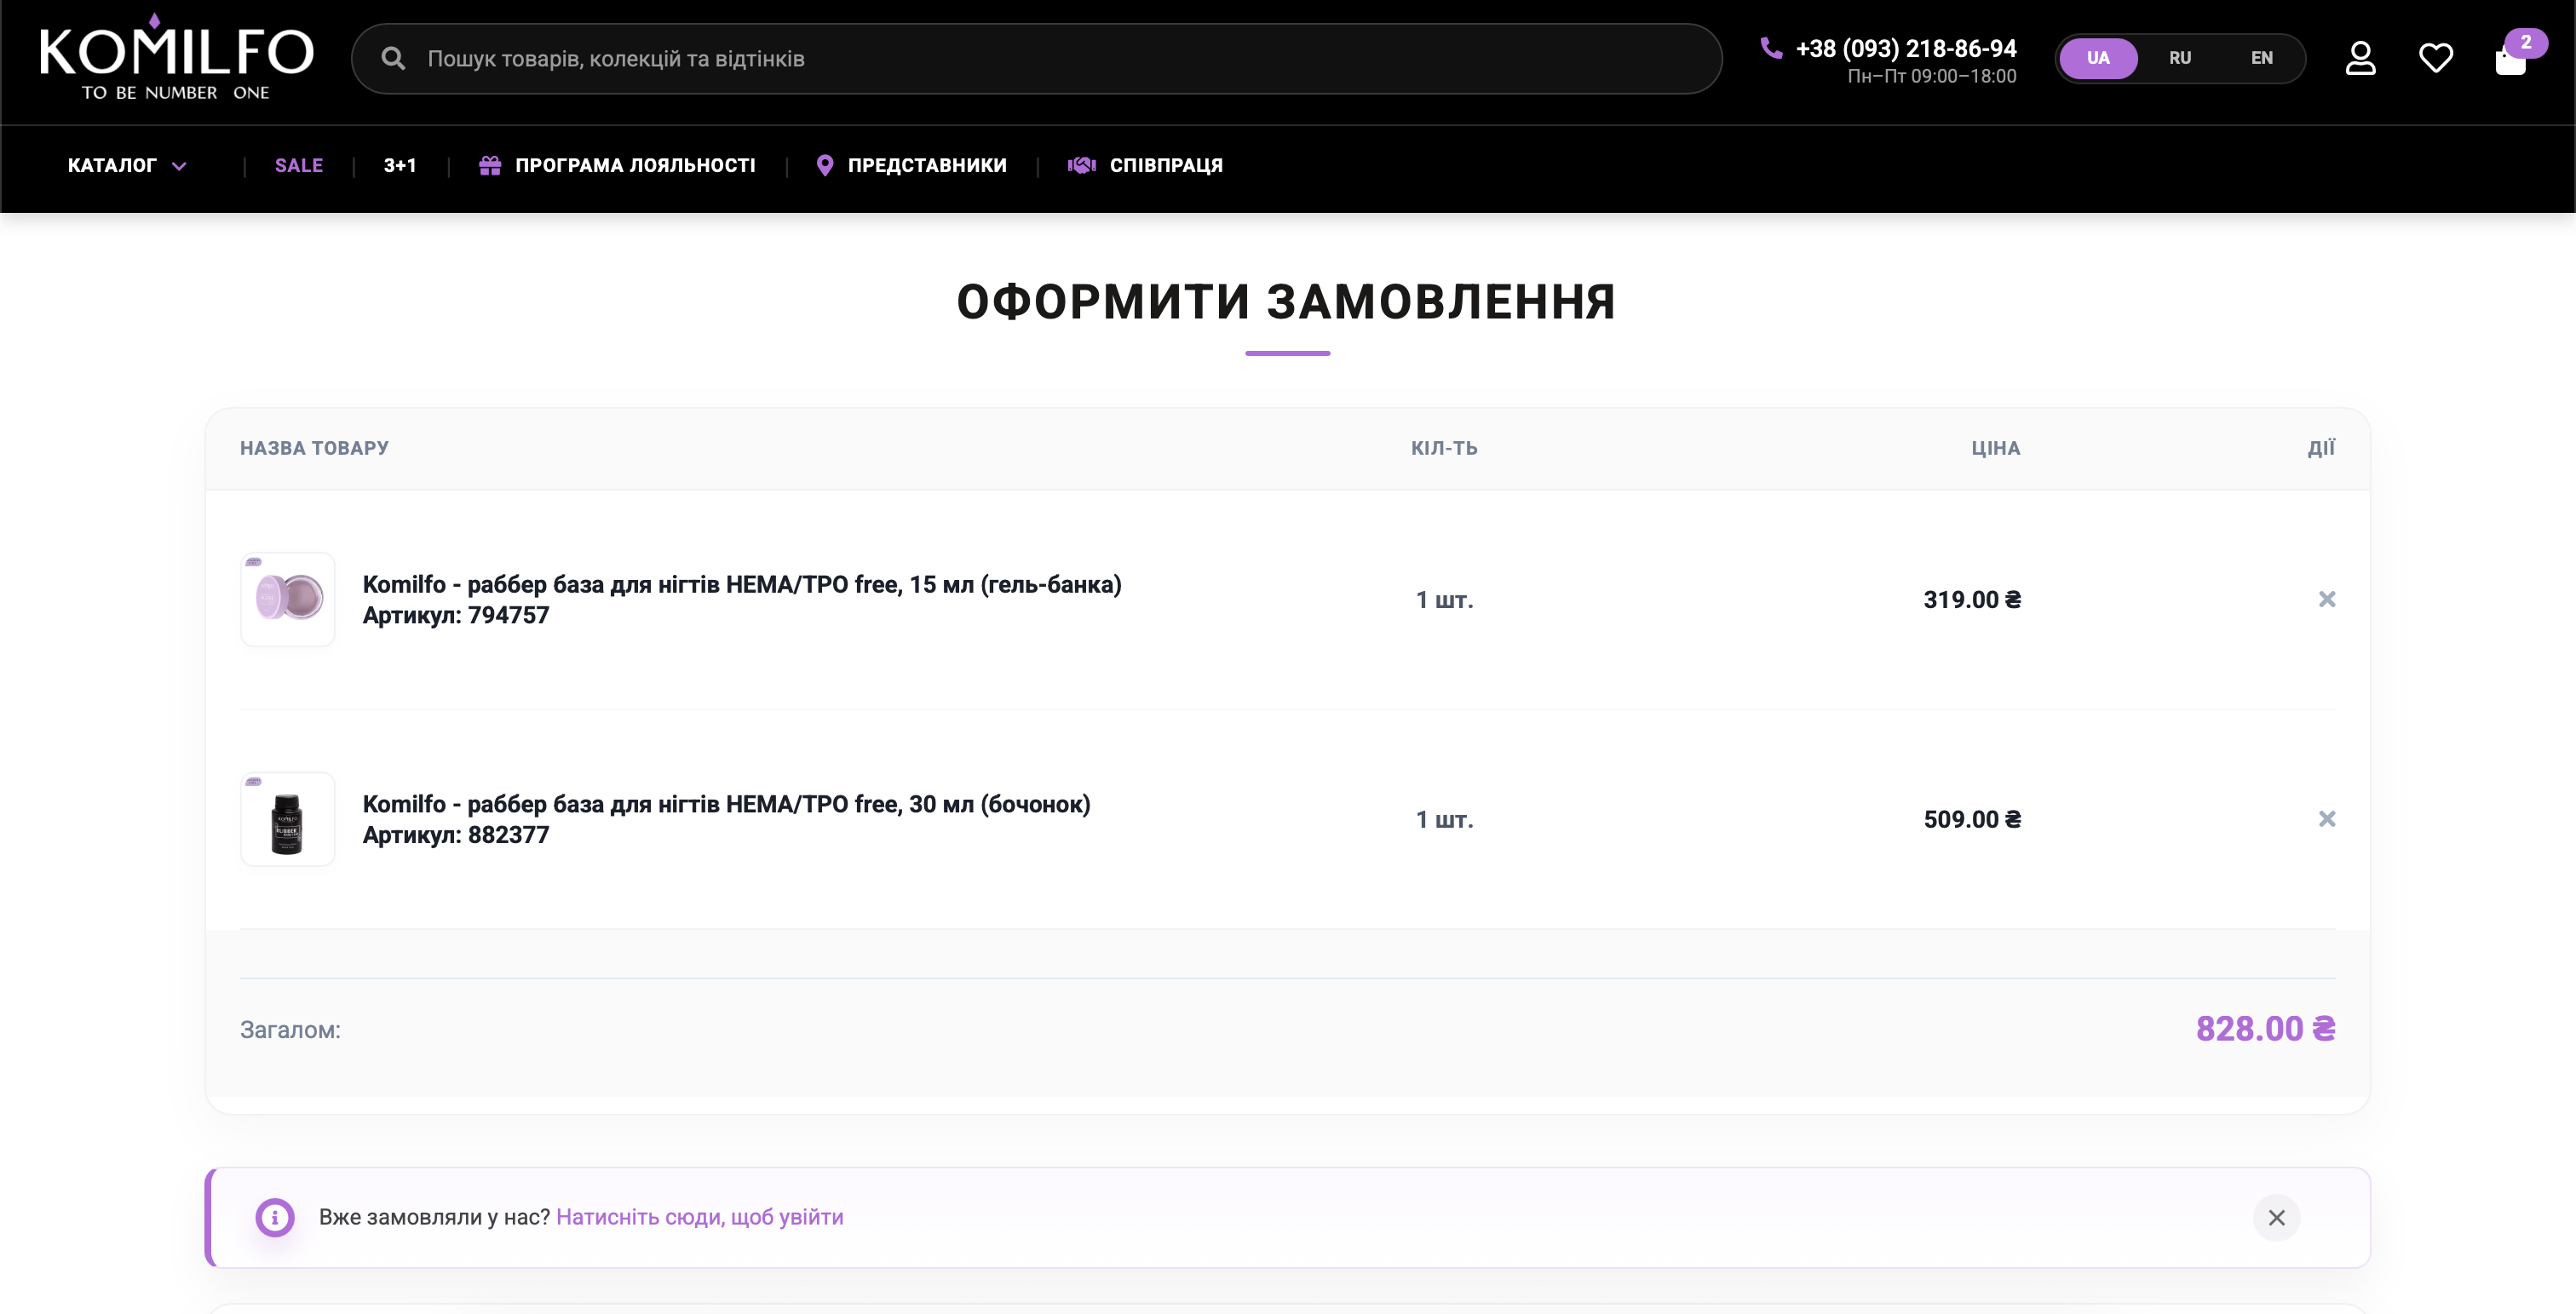Screen dimensions: 2576x1314
Task: Remove the 30 мл бочонок item
Action: [2327, 819]
